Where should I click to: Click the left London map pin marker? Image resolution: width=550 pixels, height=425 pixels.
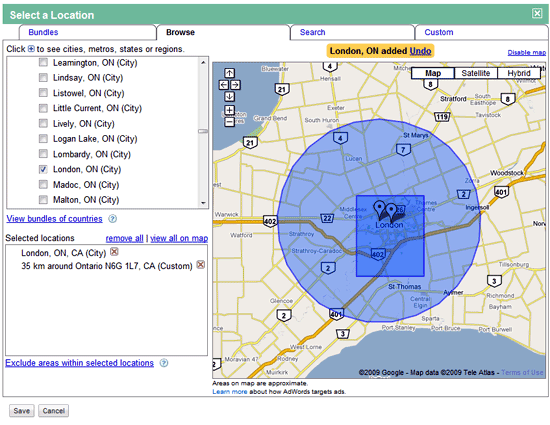point(379,209)
